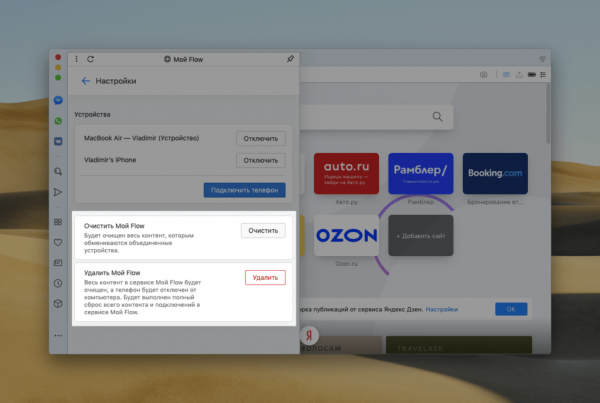Open bookmarks heart icon in sidebar
The height and width of the screenshot is (403, 600).
(x=58, y=242)
